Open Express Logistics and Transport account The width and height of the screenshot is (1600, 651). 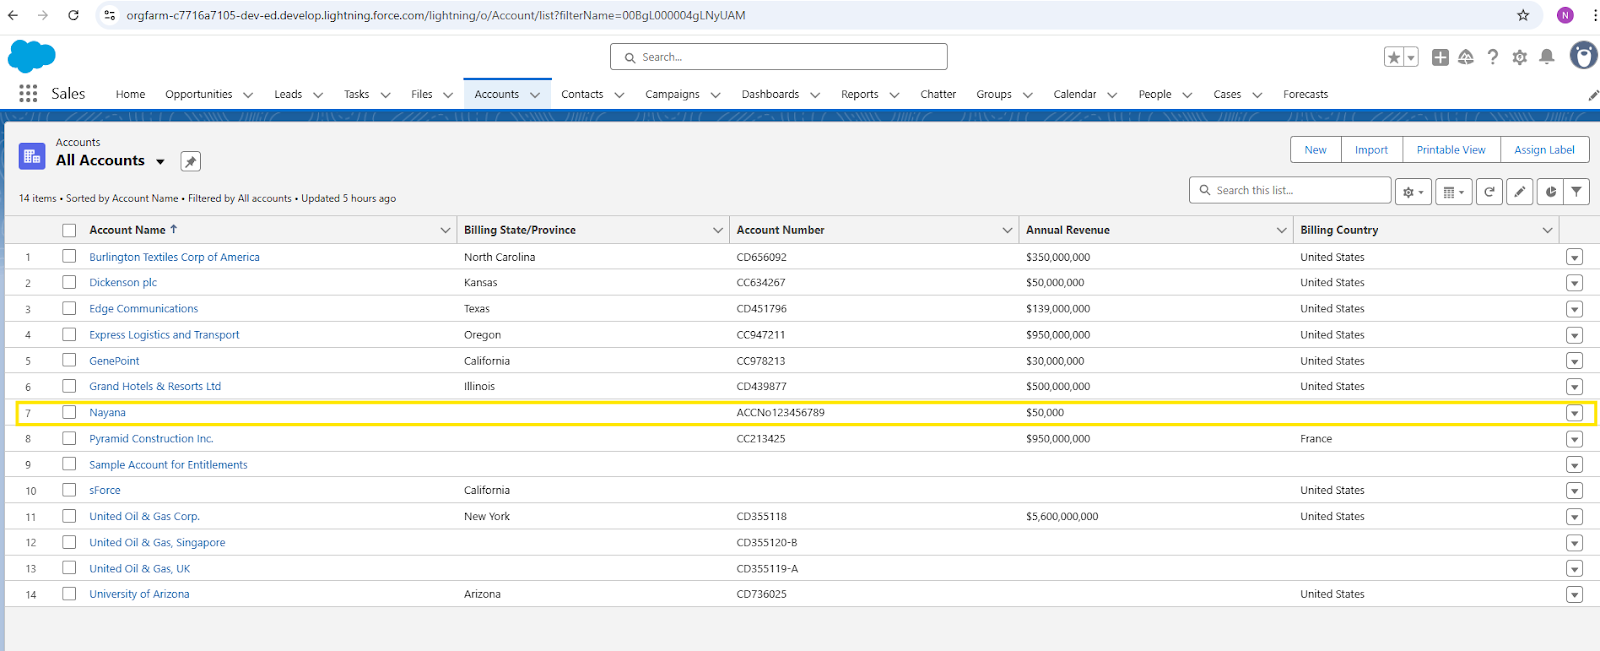(x=164, y=335)
